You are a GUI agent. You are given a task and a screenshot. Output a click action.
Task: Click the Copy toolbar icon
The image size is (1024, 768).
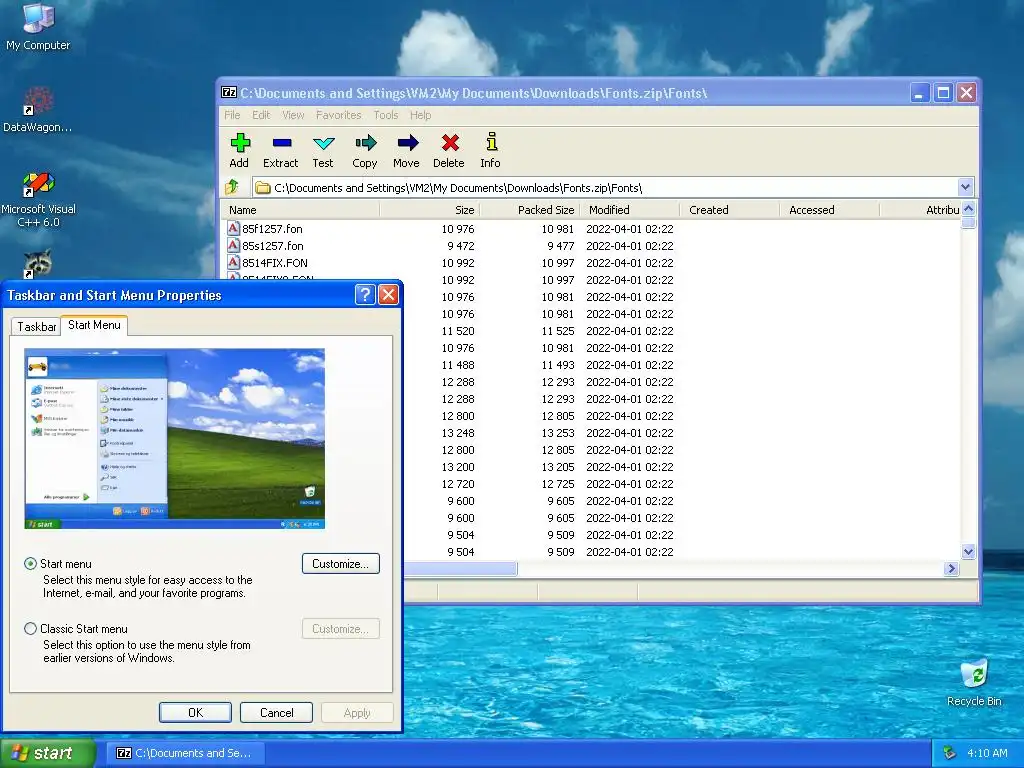tap(365, 151)
